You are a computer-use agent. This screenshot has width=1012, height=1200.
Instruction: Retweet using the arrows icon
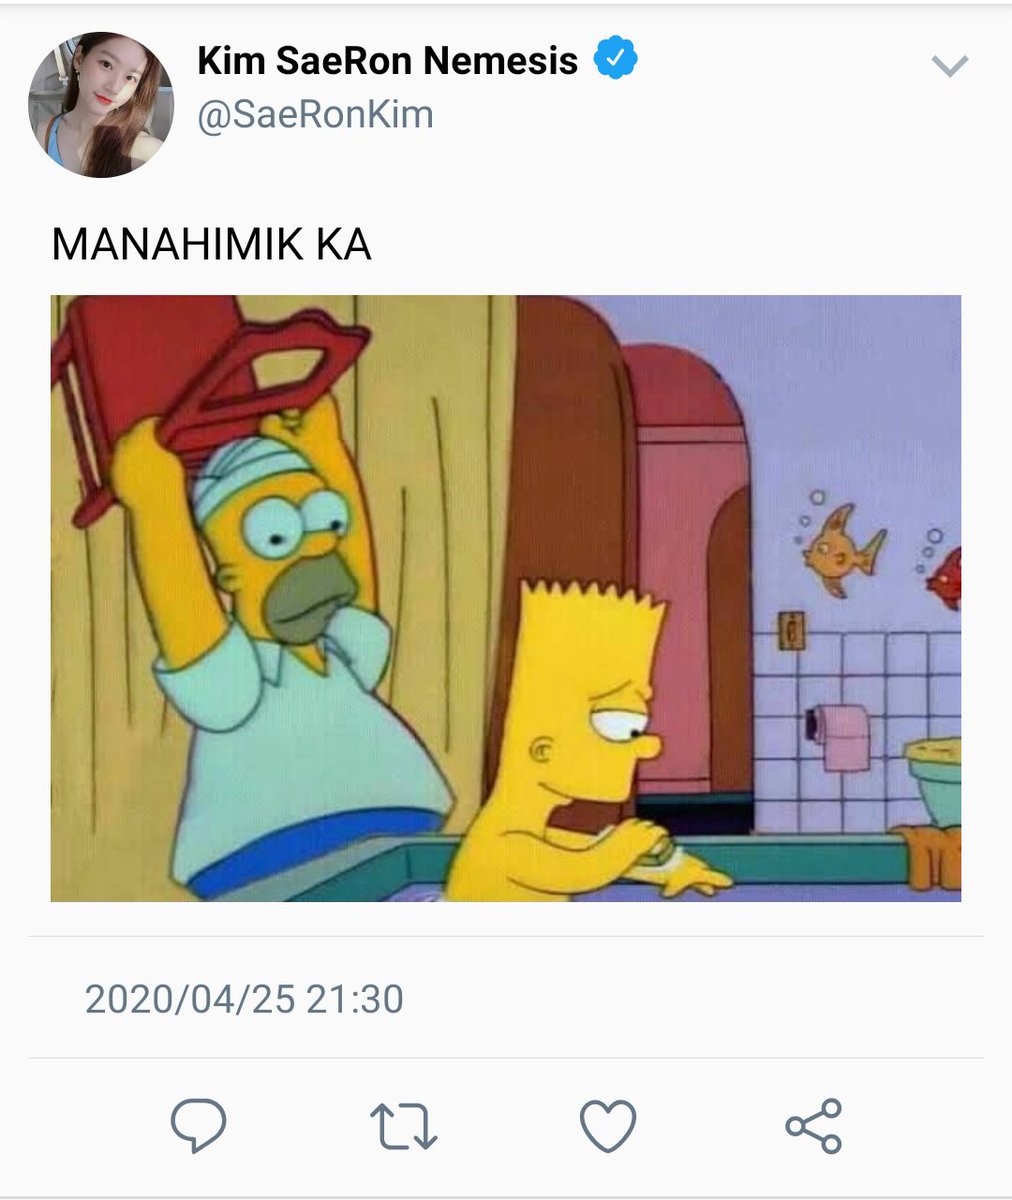pyautogui.click(x=404, y=1125)
